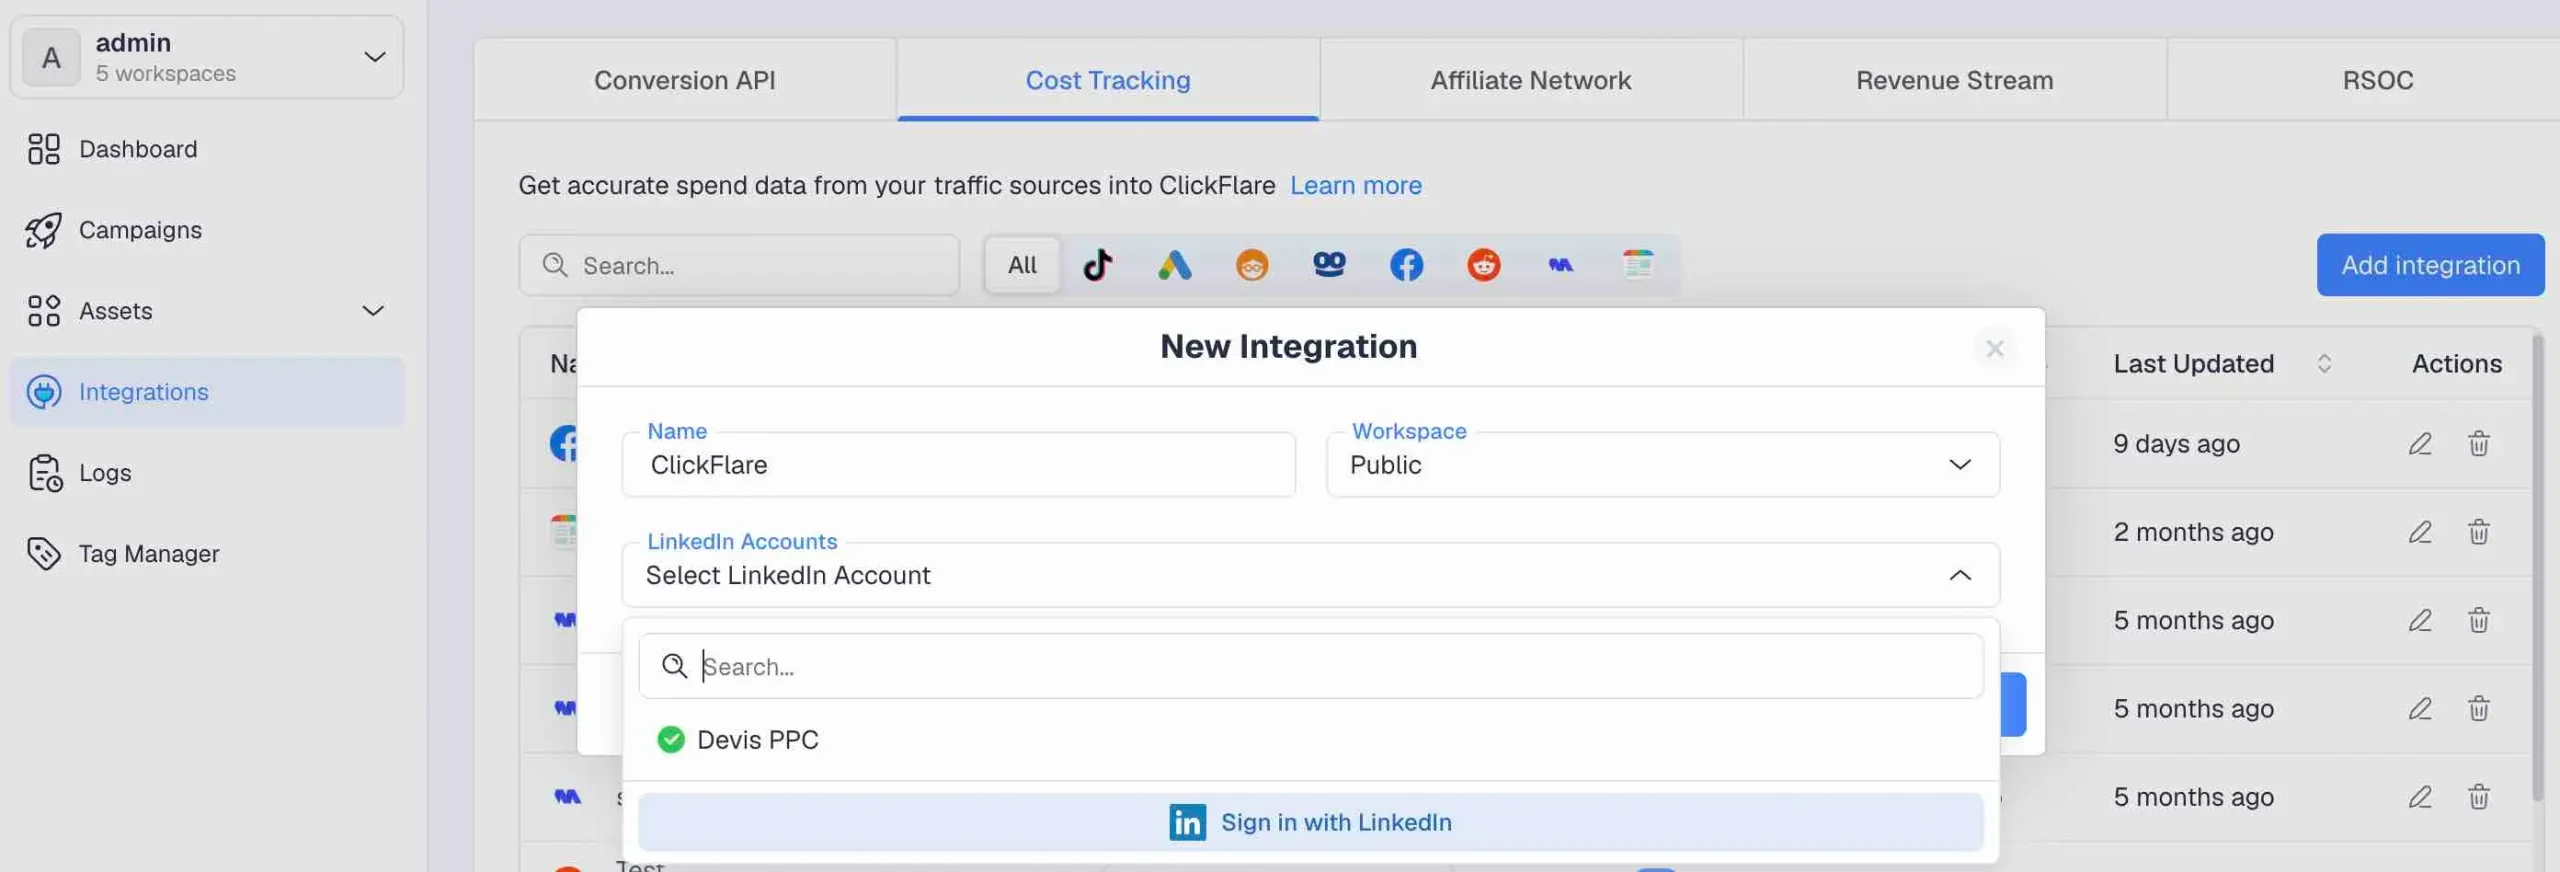Click the New Integration dialog title
This screenshot has height=872, width=2560.
pyautogui.click(x=1288, y=346)
